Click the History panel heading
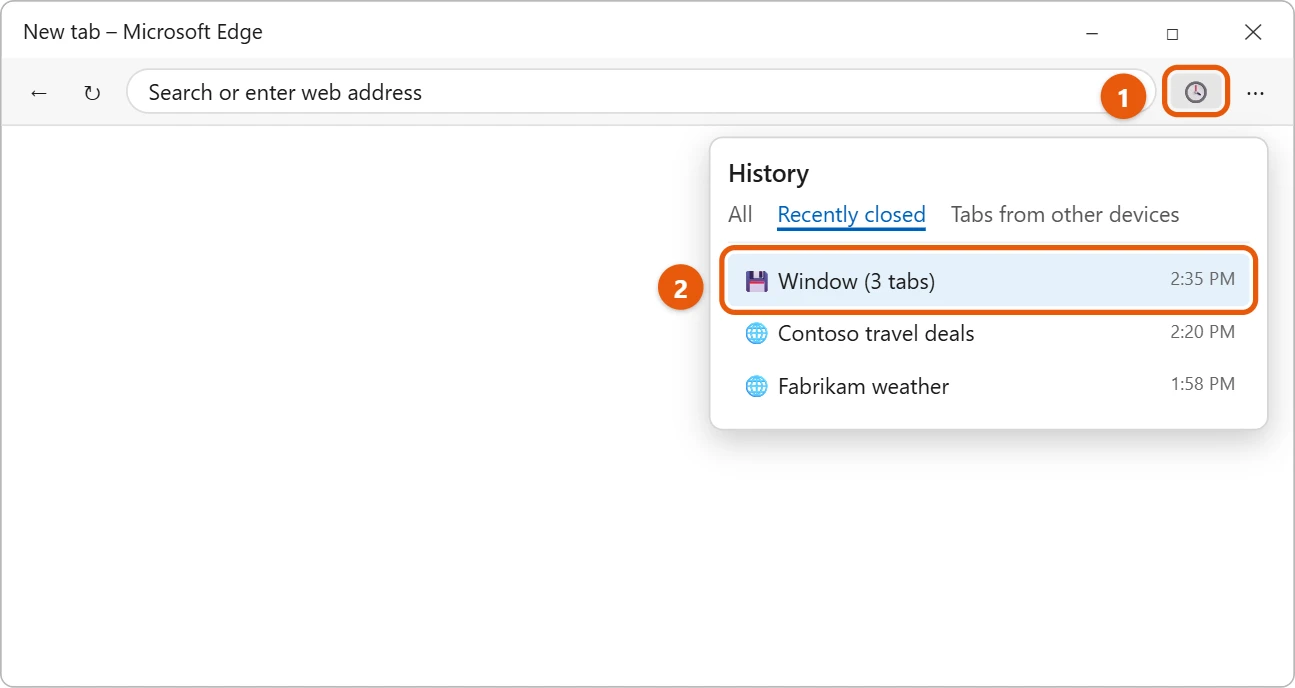1295x688 pixels. click(768, 173)
